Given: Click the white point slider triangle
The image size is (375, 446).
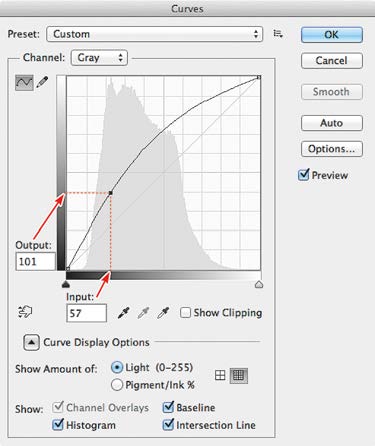Looking at the screenshot, I should pos(259,284).
